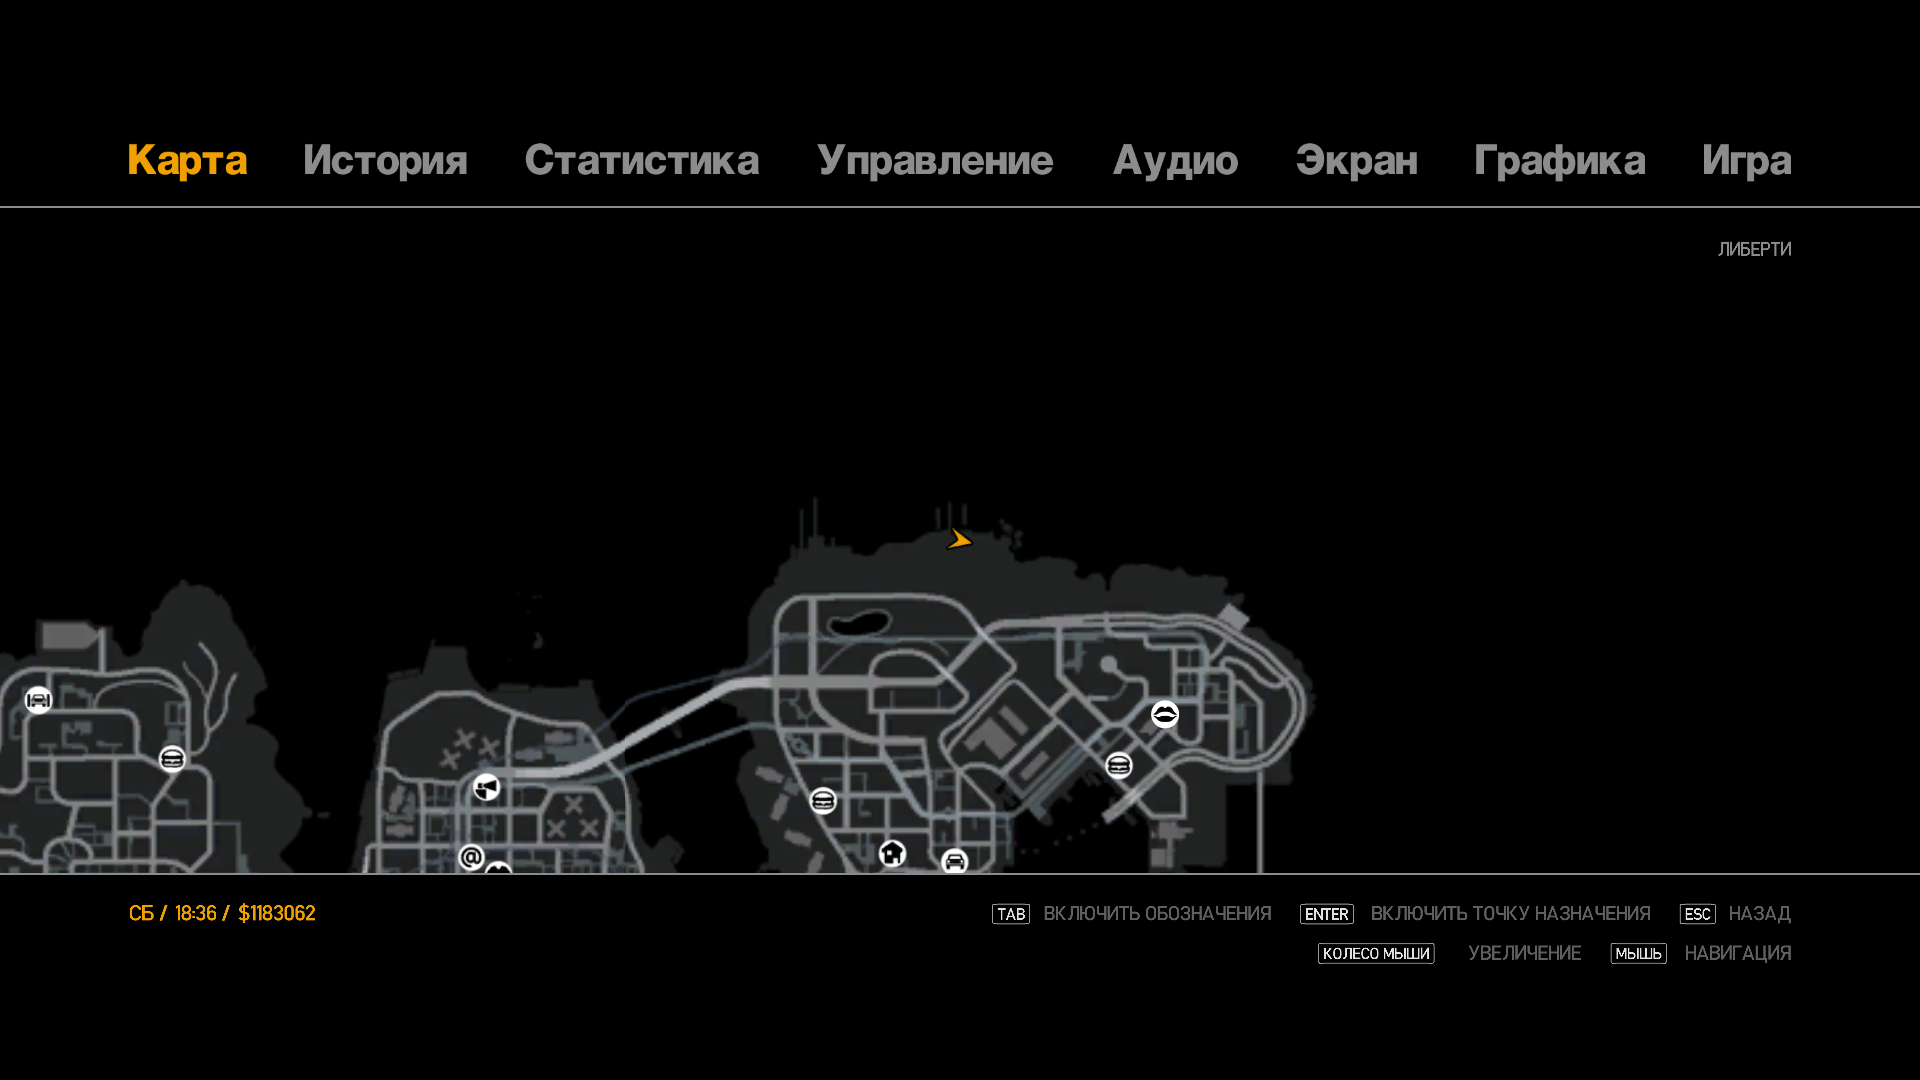This screenshot has height=1080, width=1920.
Task: Toggle map legend with TAB key hint
Action: (1011, 914)
